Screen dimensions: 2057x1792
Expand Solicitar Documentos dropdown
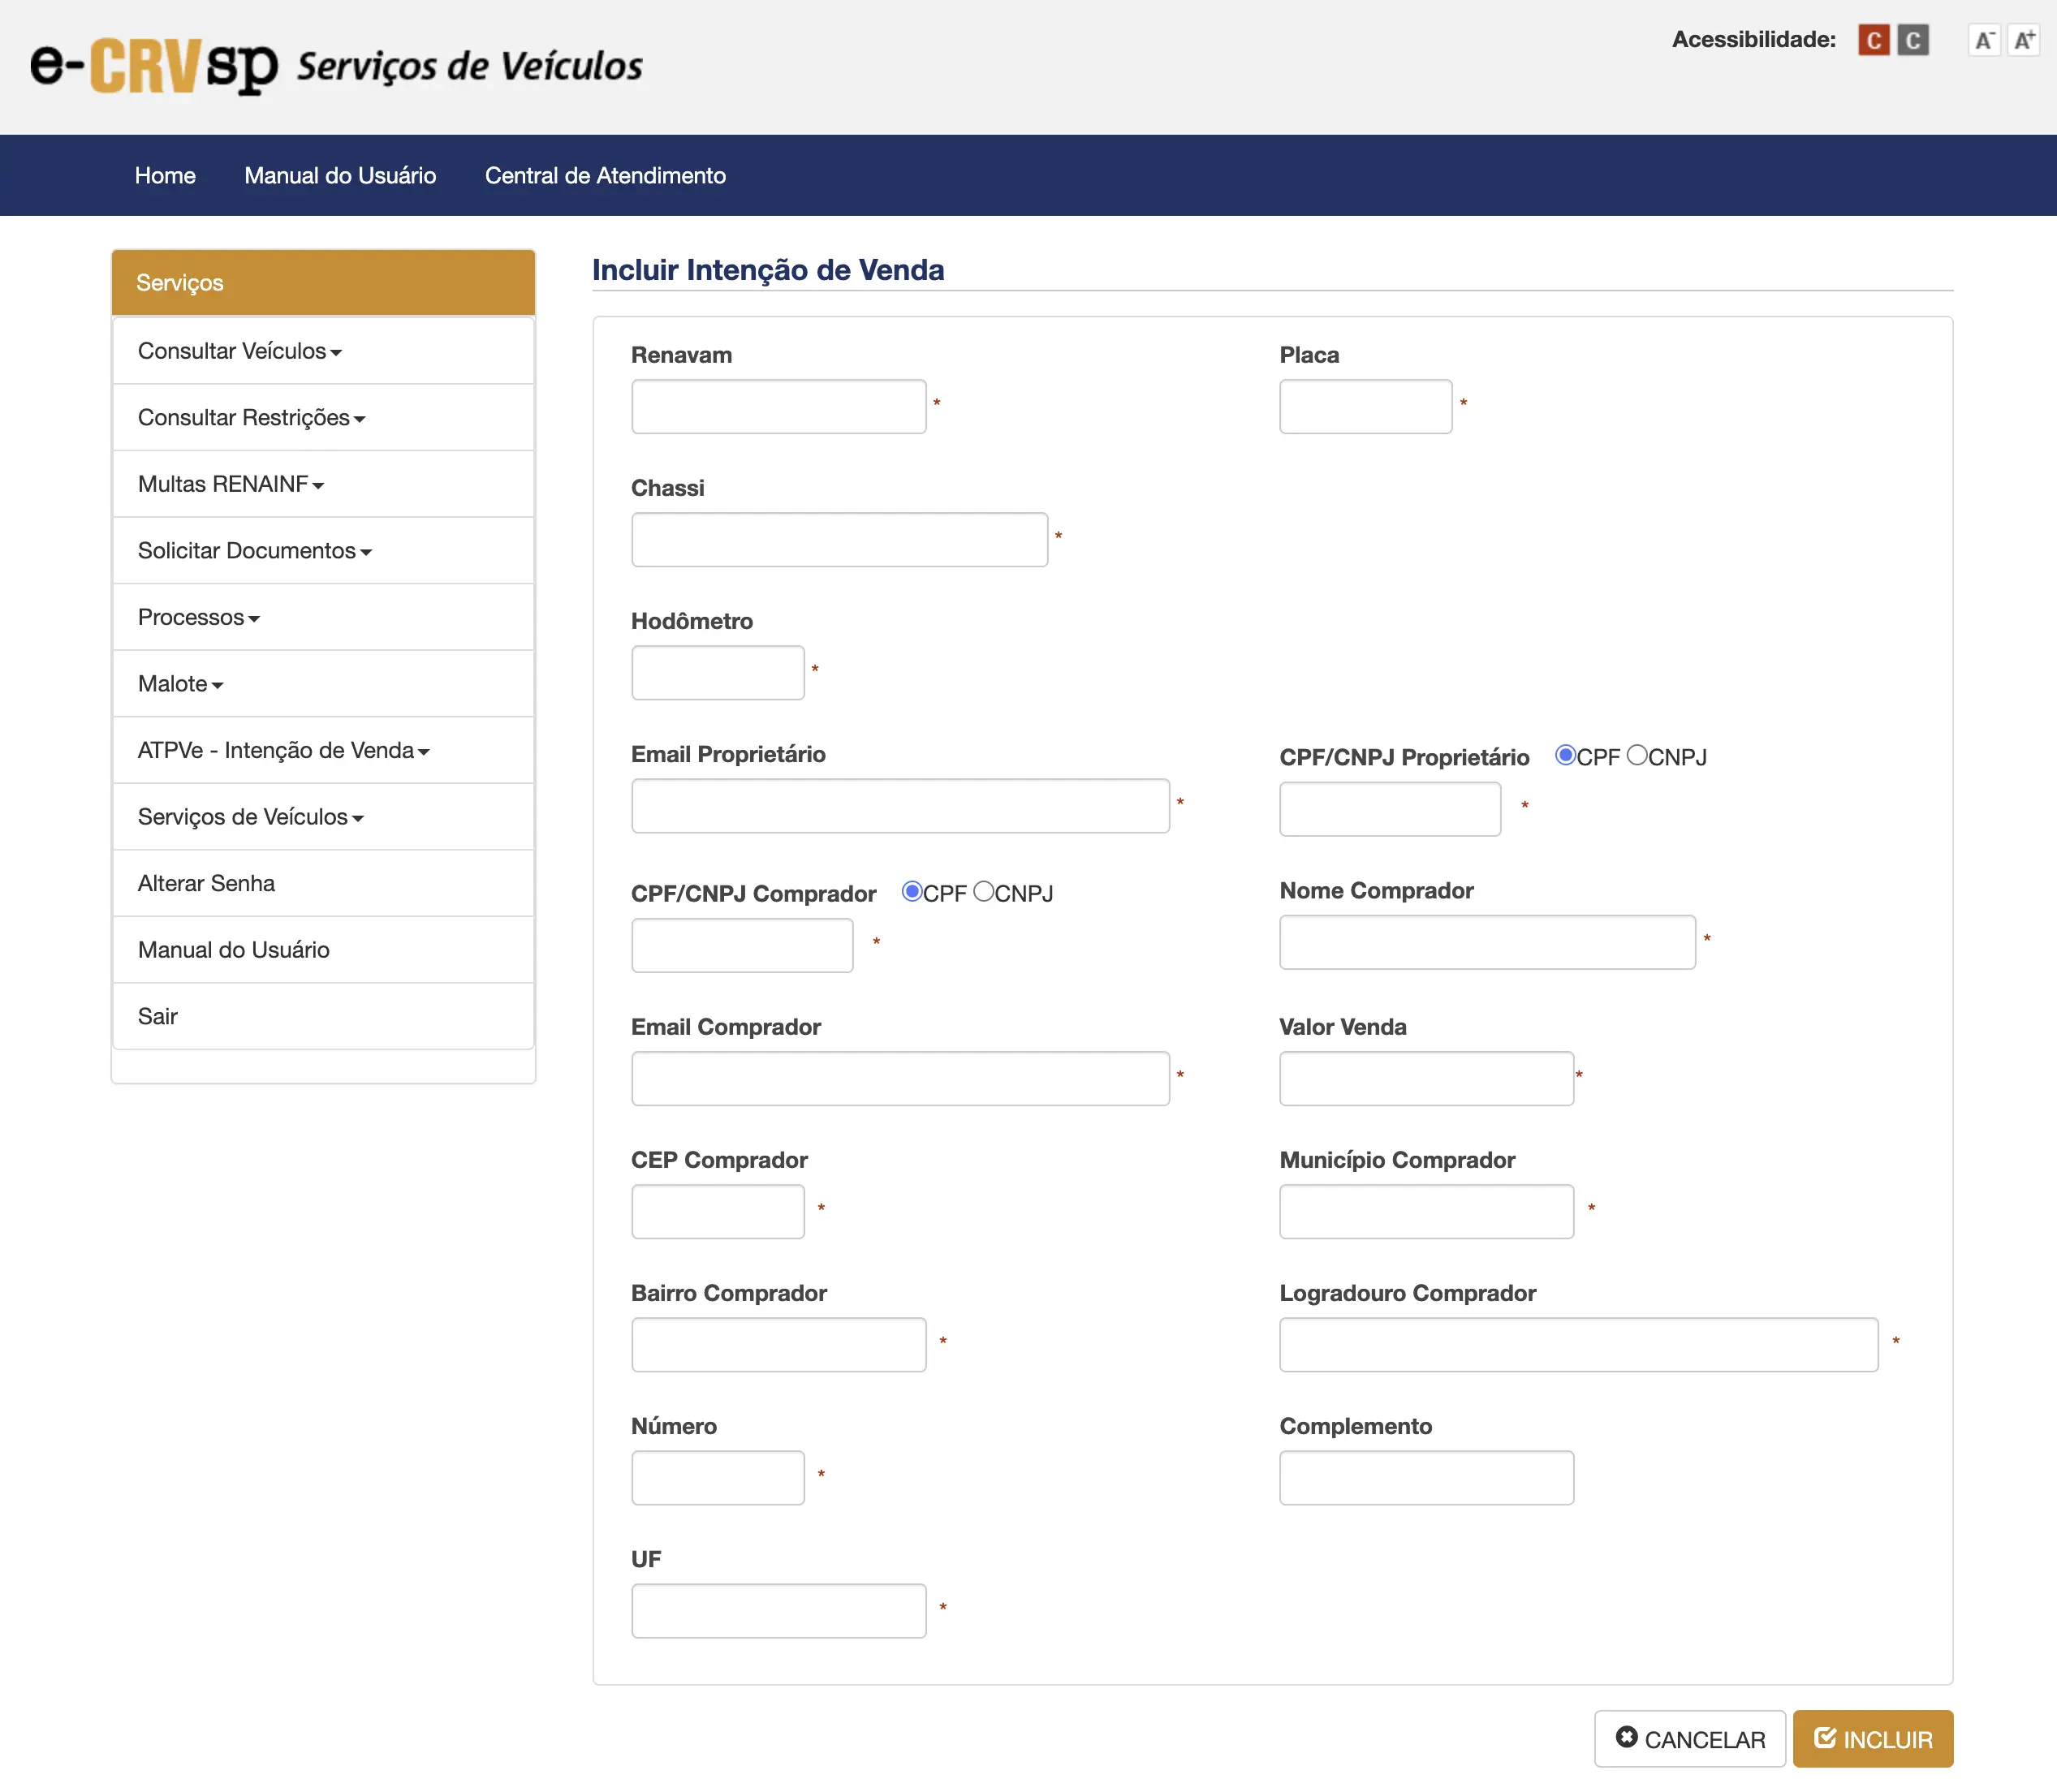(x=254, y=551)
